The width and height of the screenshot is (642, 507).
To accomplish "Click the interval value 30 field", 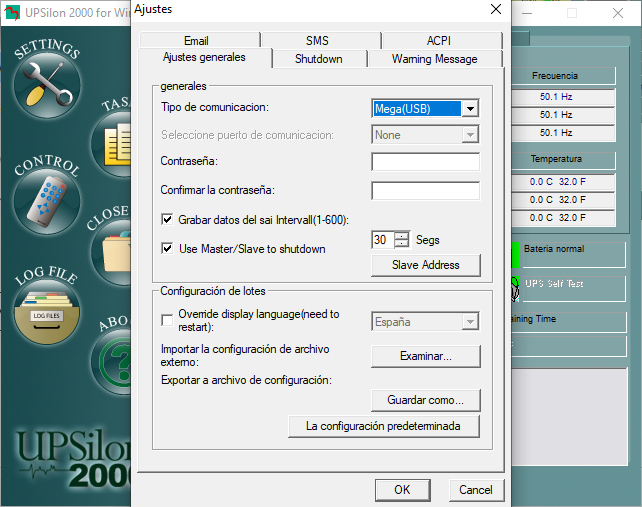I will [x=383, y=240].
